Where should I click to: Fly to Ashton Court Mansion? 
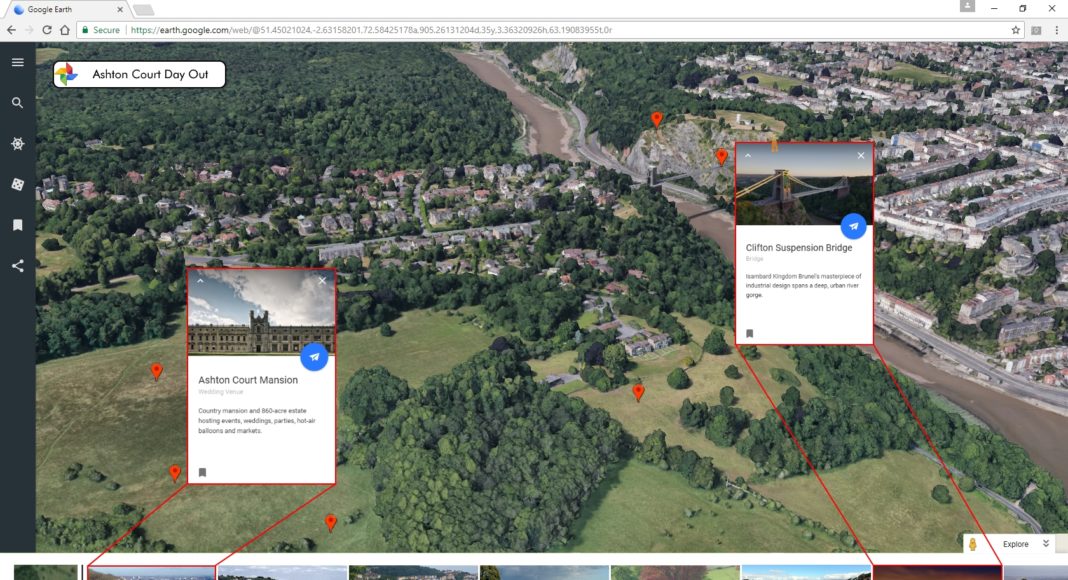click(314, 357)
